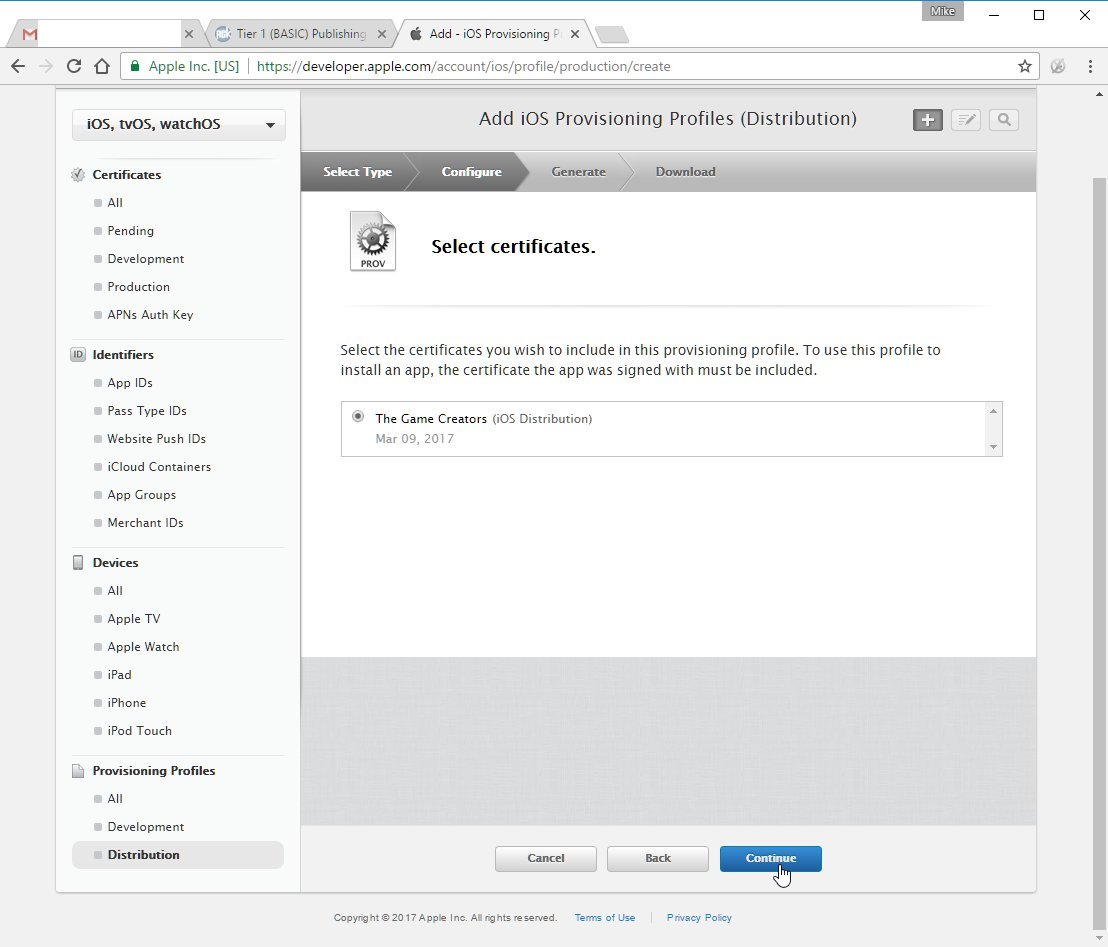Viewport: 1108px width, 947px height.
Task: Open All under Certificates
Action: (114, 203)
